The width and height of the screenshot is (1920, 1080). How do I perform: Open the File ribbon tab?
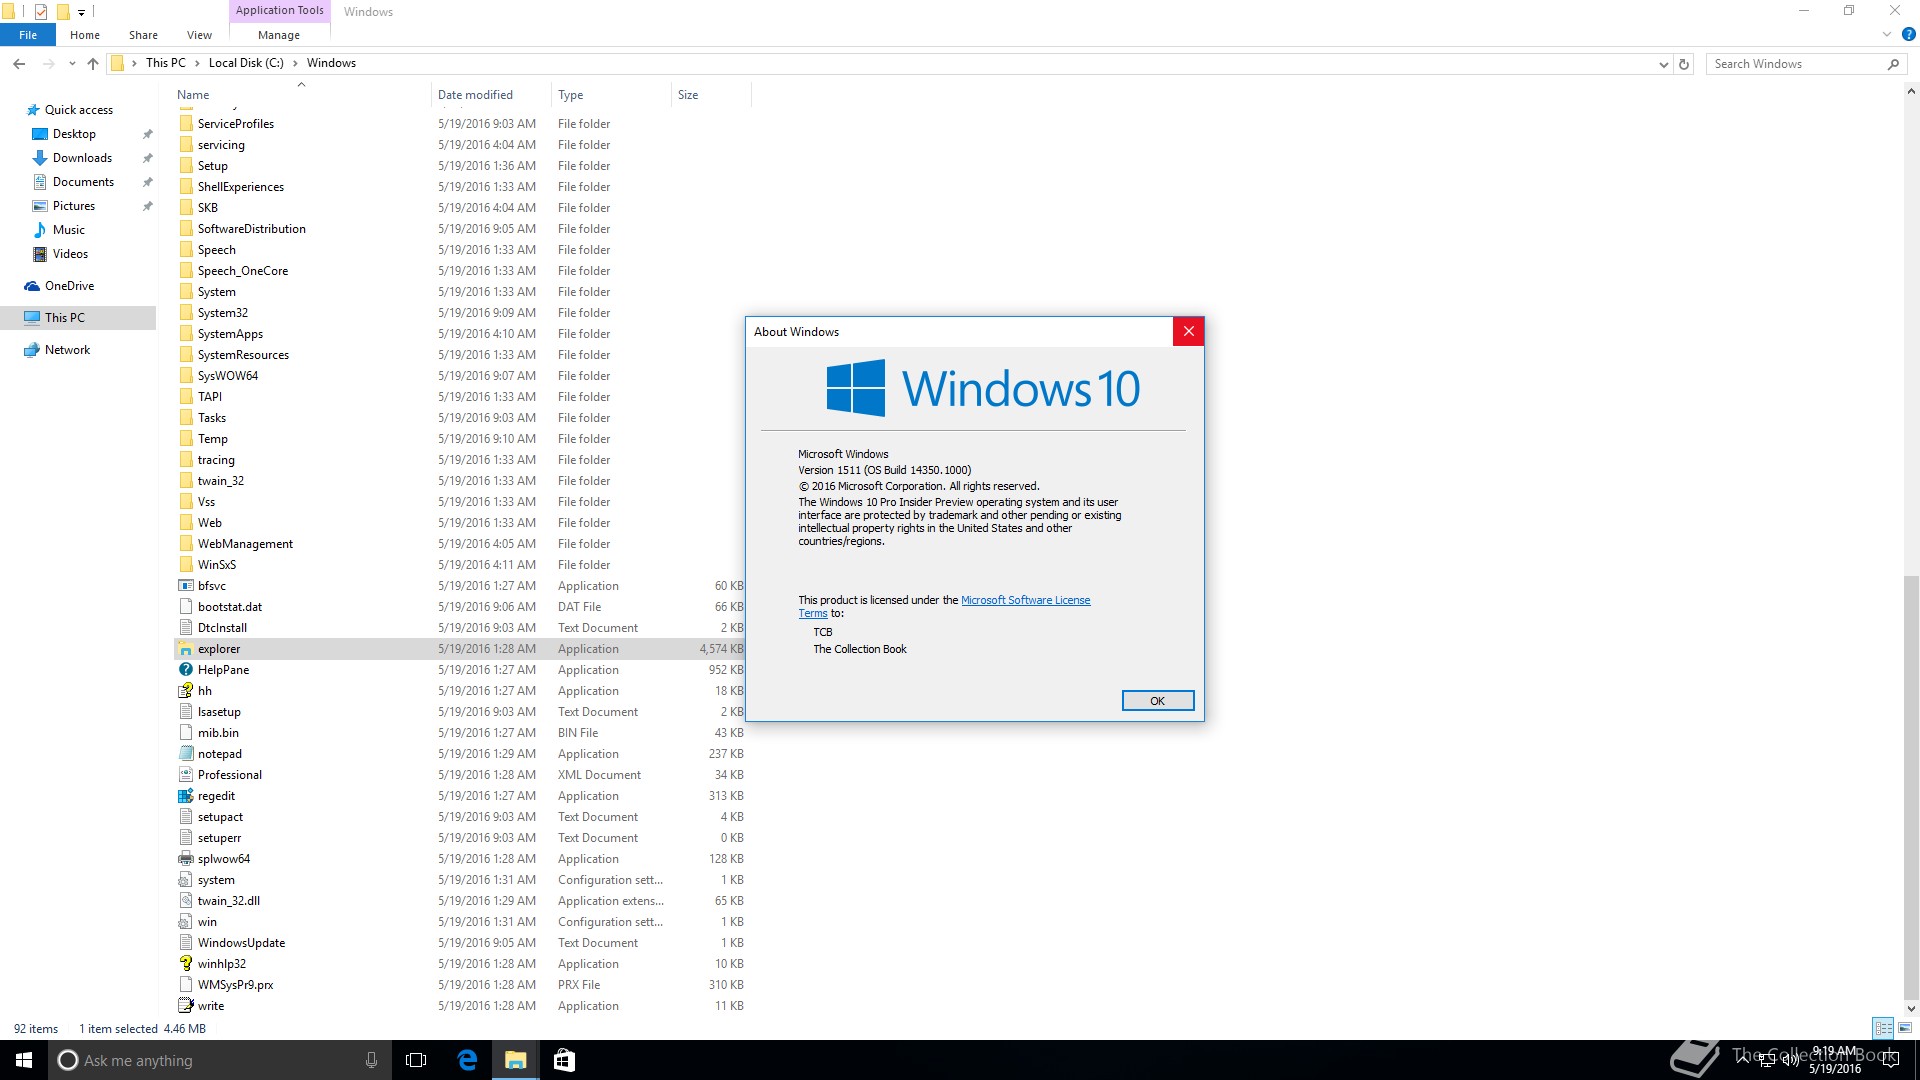(x=28, y=35)
